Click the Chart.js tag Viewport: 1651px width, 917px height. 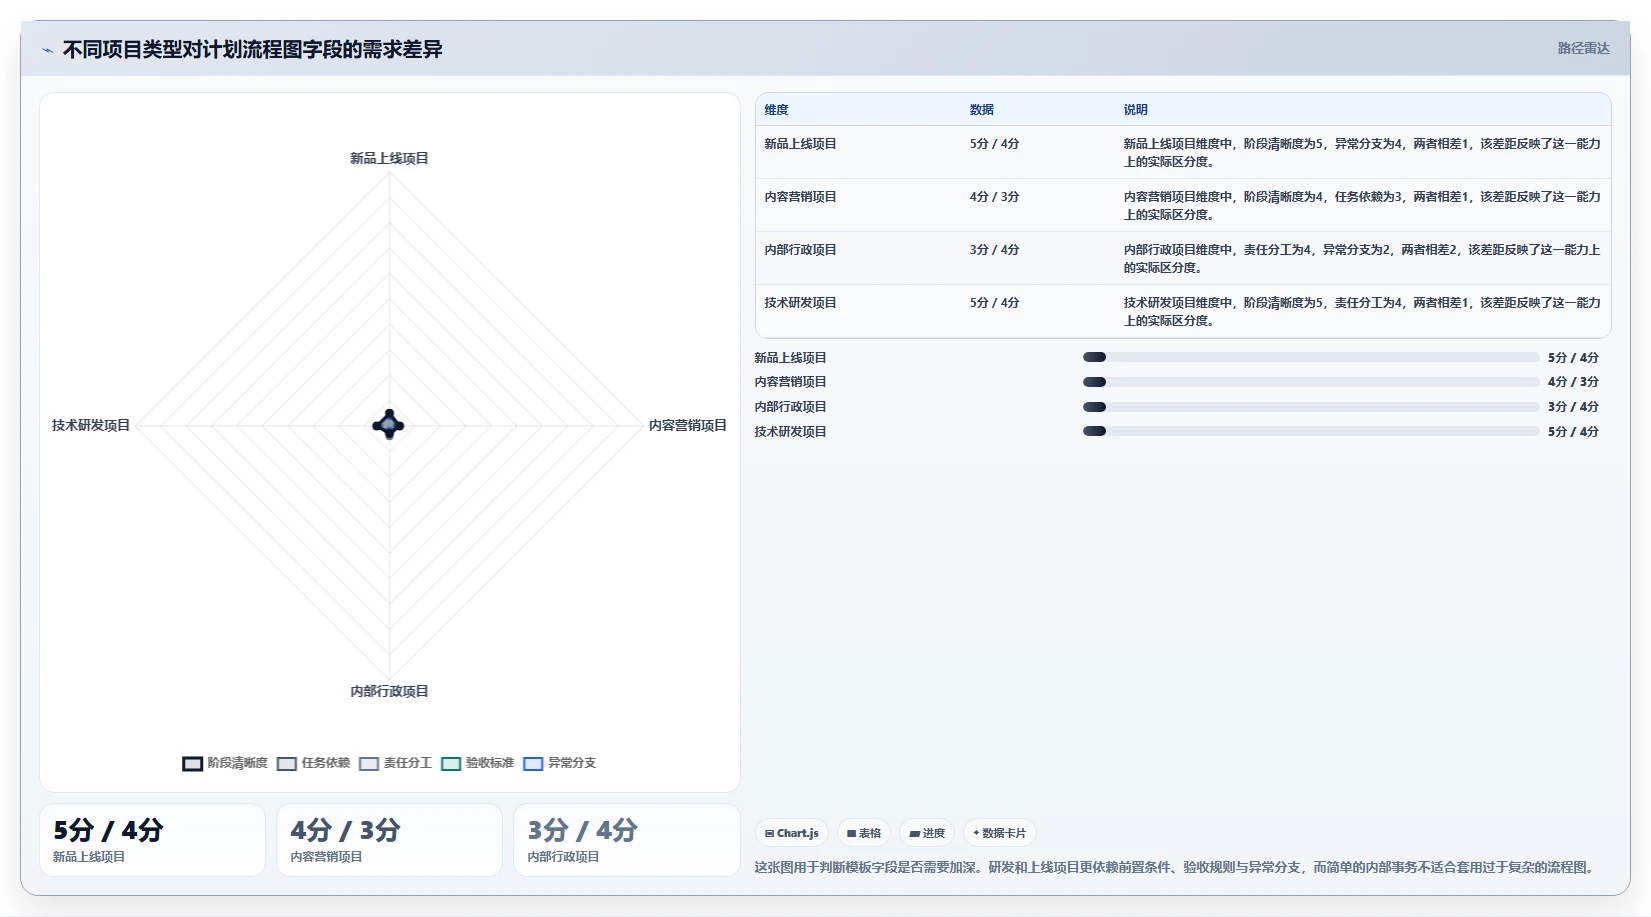click(791, 833)
